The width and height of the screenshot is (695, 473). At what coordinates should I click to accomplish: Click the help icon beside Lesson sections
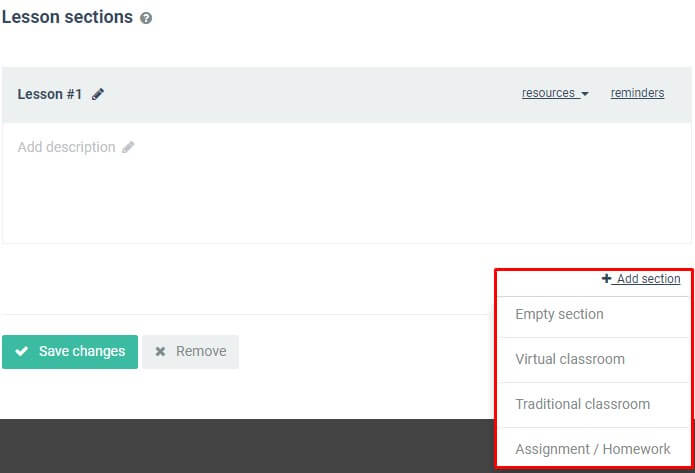[146, 18]
